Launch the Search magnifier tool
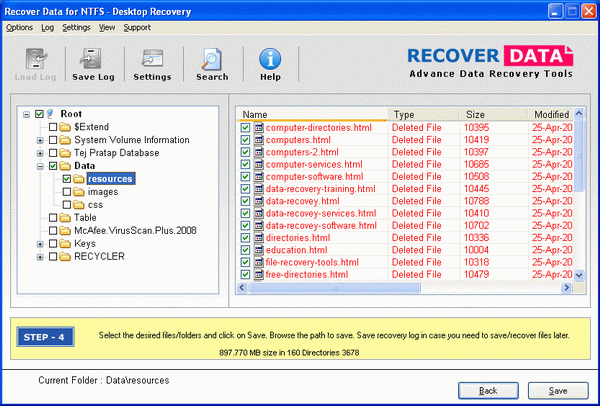Image resolution: width=600 pixels, height=406 pixels. click(211, 59)
